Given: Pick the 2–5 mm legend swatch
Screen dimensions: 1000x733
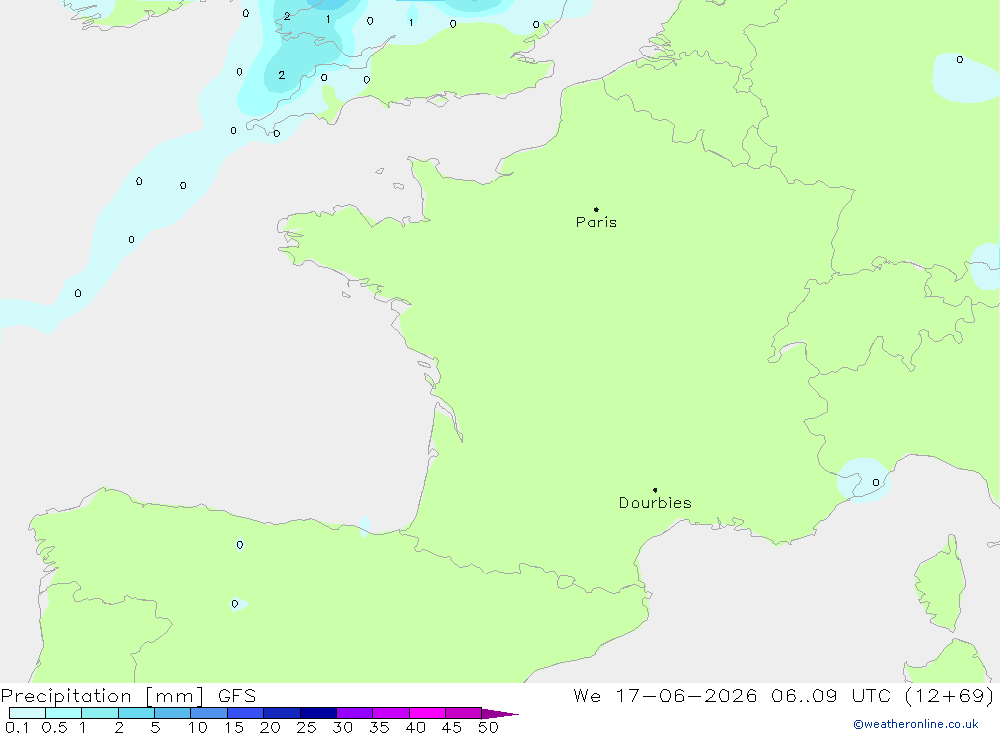Looking at the screenshot, I should pos(136,713).
